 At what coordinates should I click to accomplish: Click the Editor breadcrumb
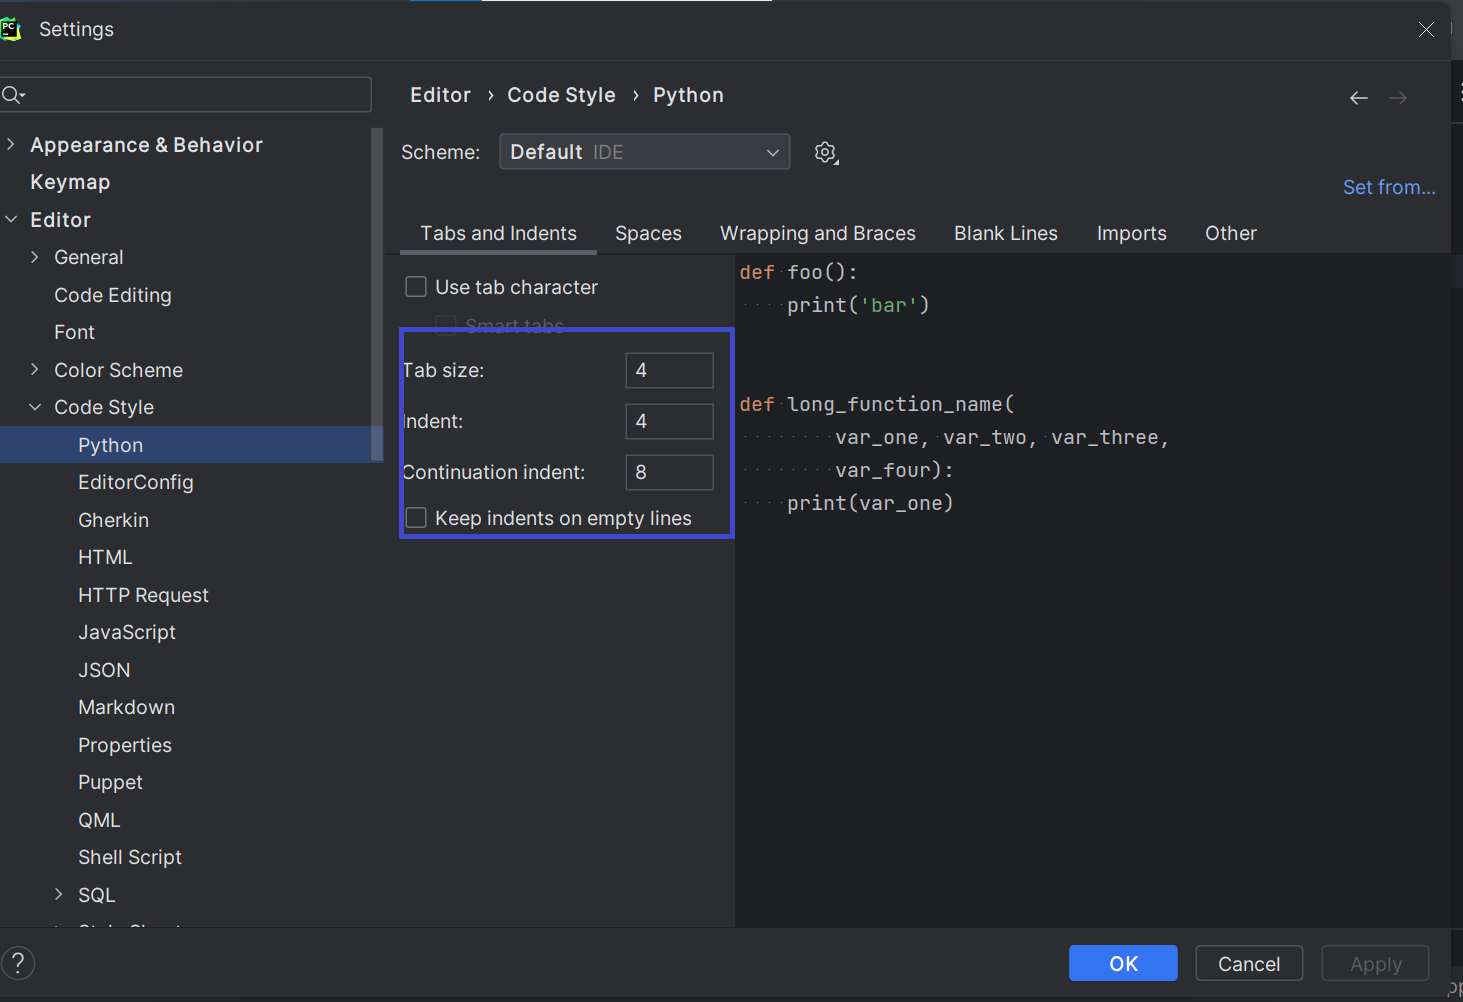(440, 95)
